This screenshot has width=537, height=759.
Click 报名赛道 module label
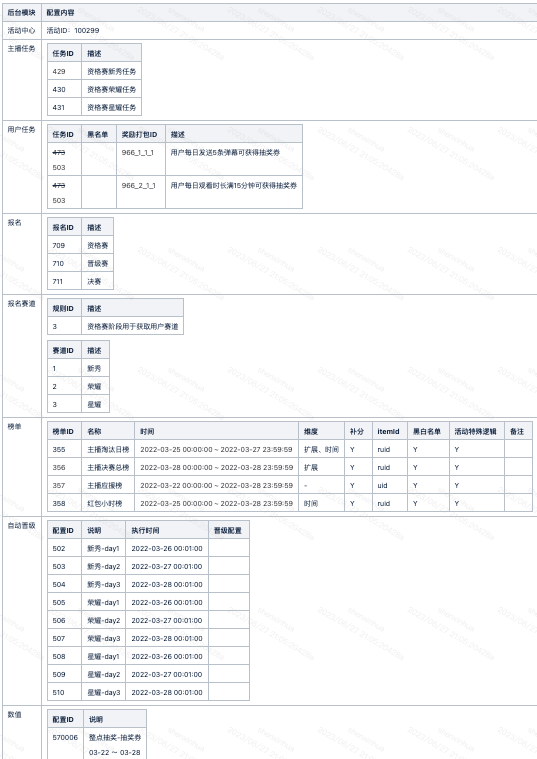click(x=21, y=304)
